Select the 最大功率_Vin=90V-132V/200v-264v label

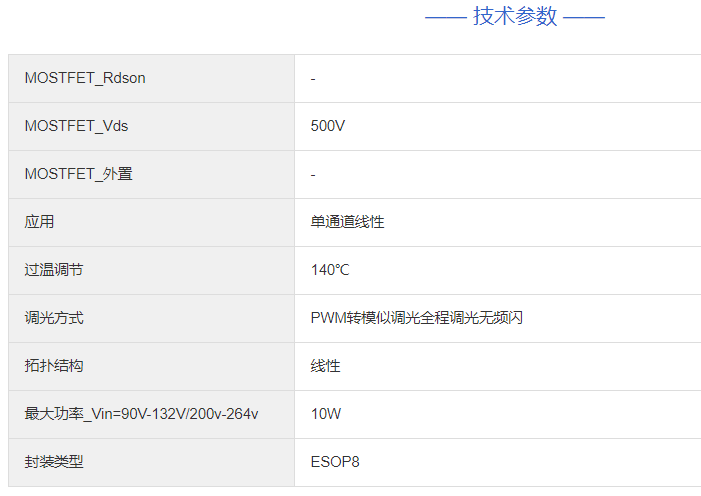pyautogui.click(x=141, y=414)
